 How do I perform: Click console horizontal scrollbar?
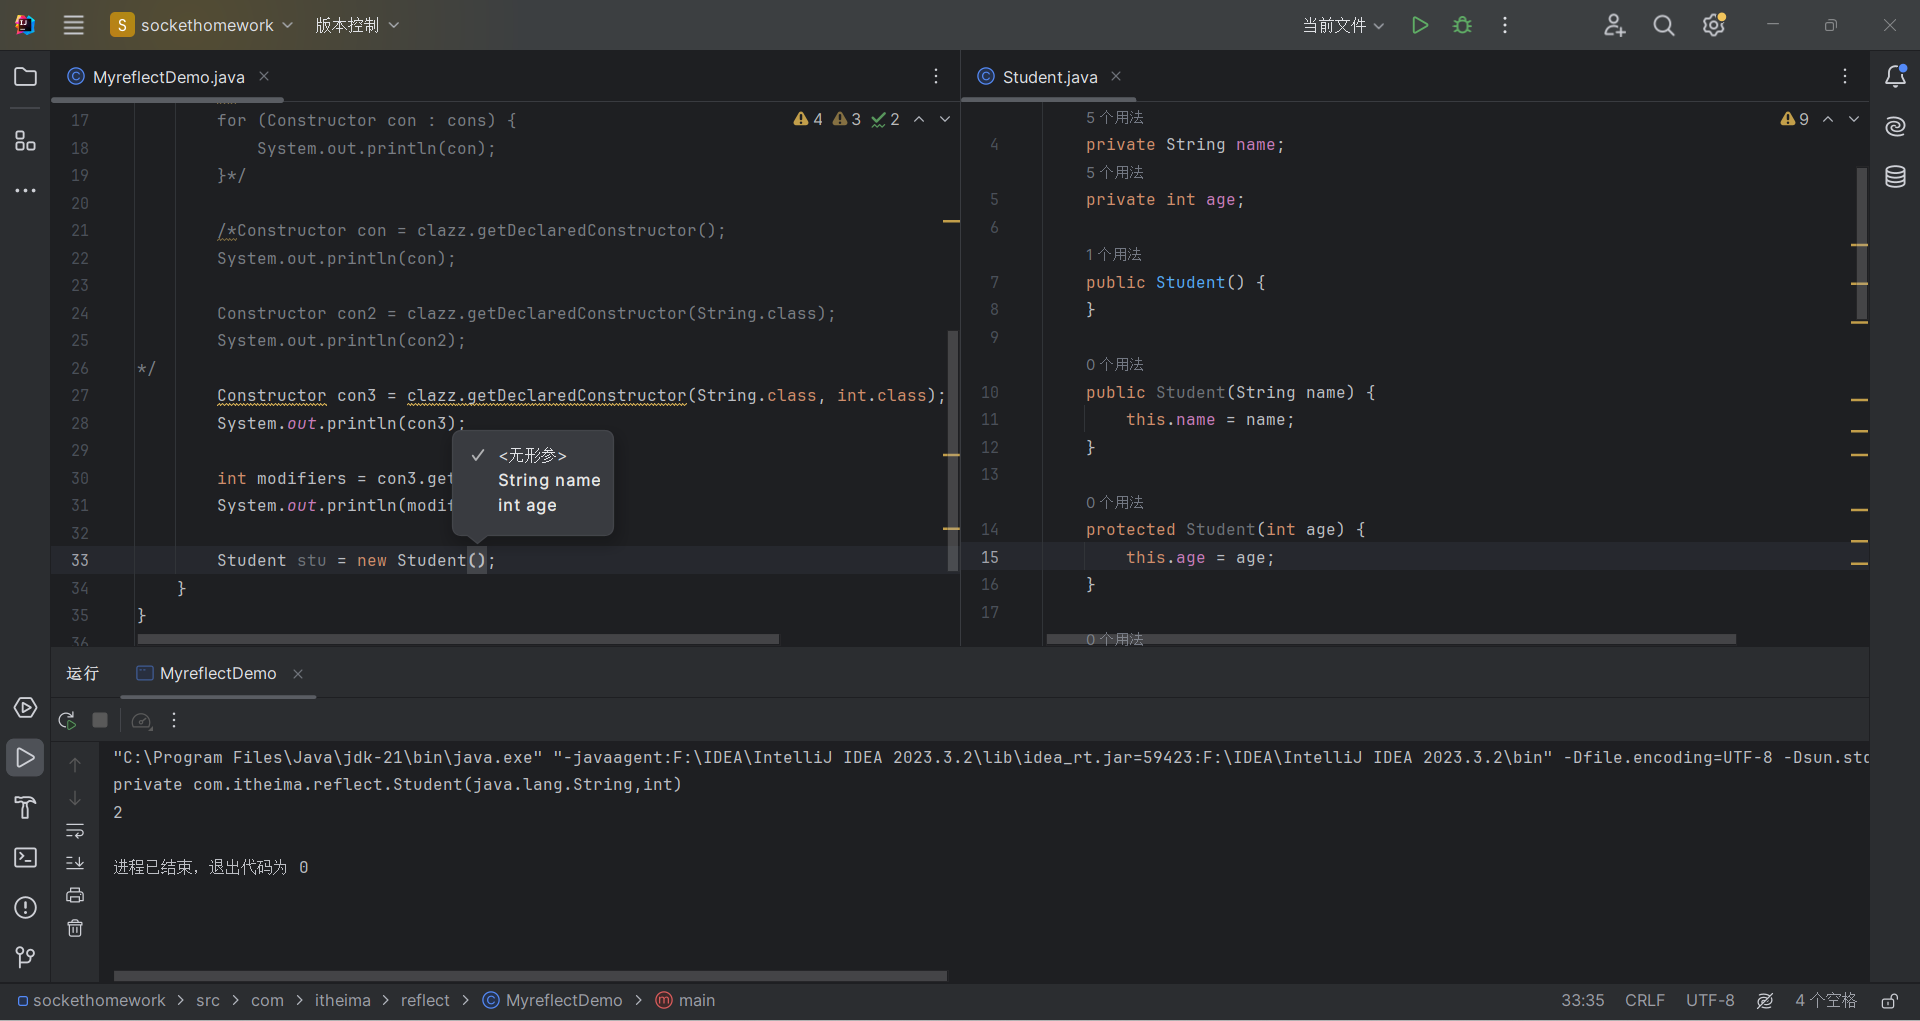tap(530, 975)
